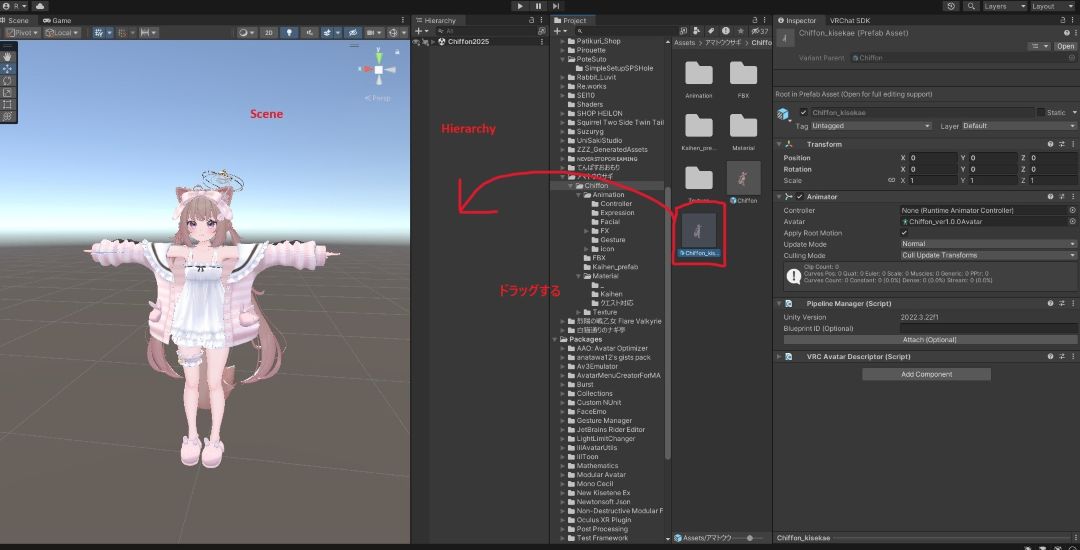Select the Hand view tool
This screenshot has width=1080, height=550.
coord(8,56)
